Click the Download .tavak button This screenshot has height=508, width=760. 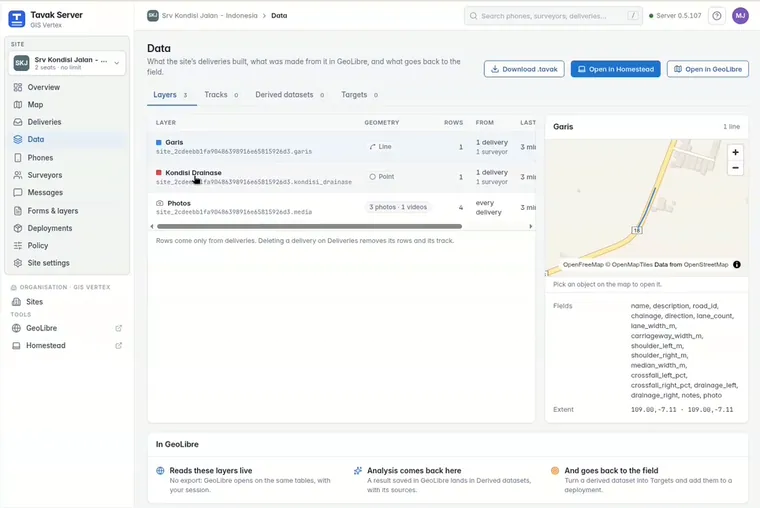pyautogui.click(x=524, y=69)
